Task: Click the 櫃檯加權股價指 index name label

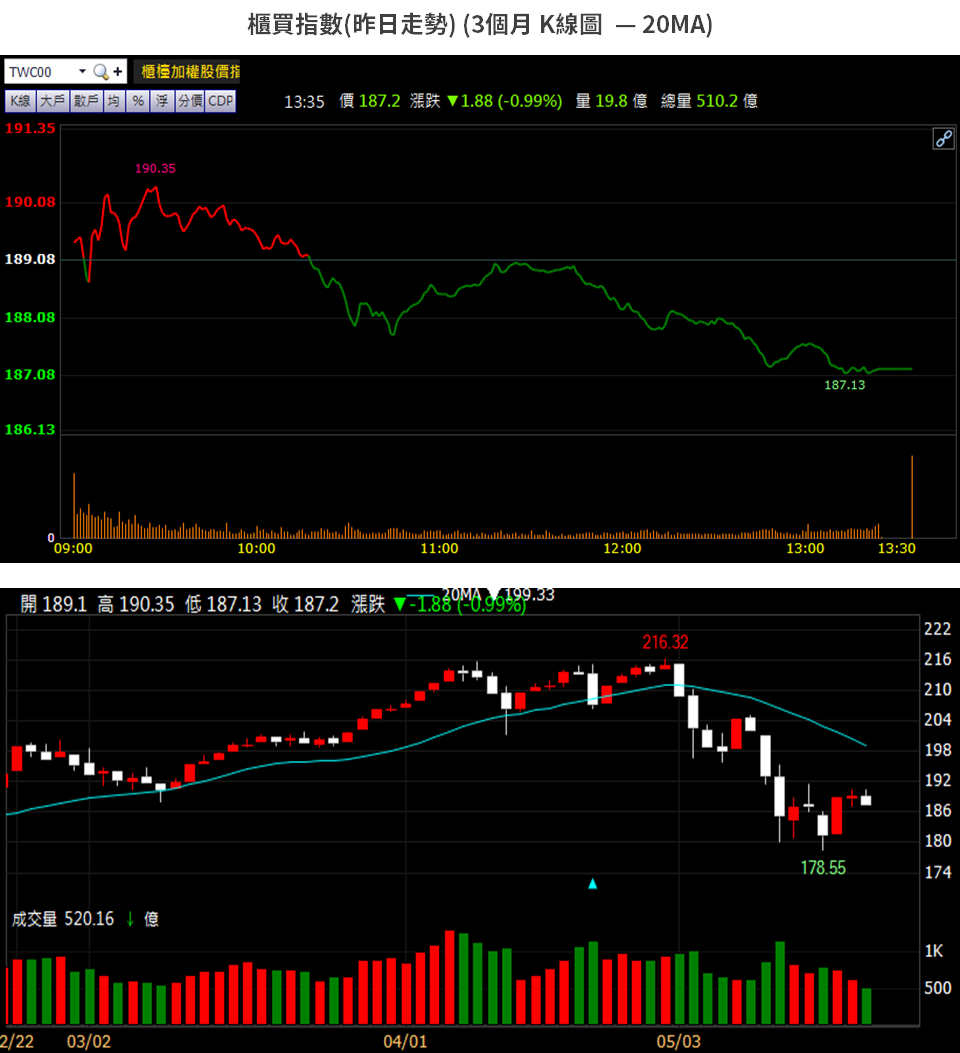Action: (191, 72)
